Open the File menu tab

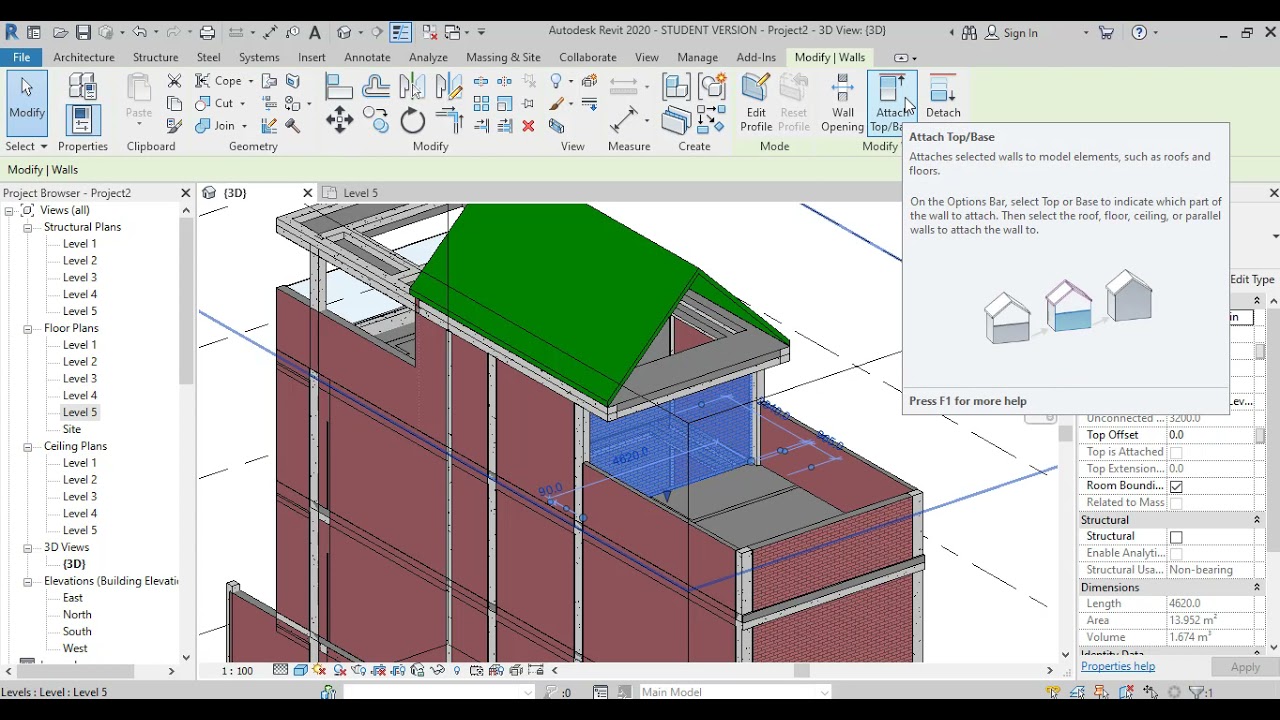pos(21,57)
